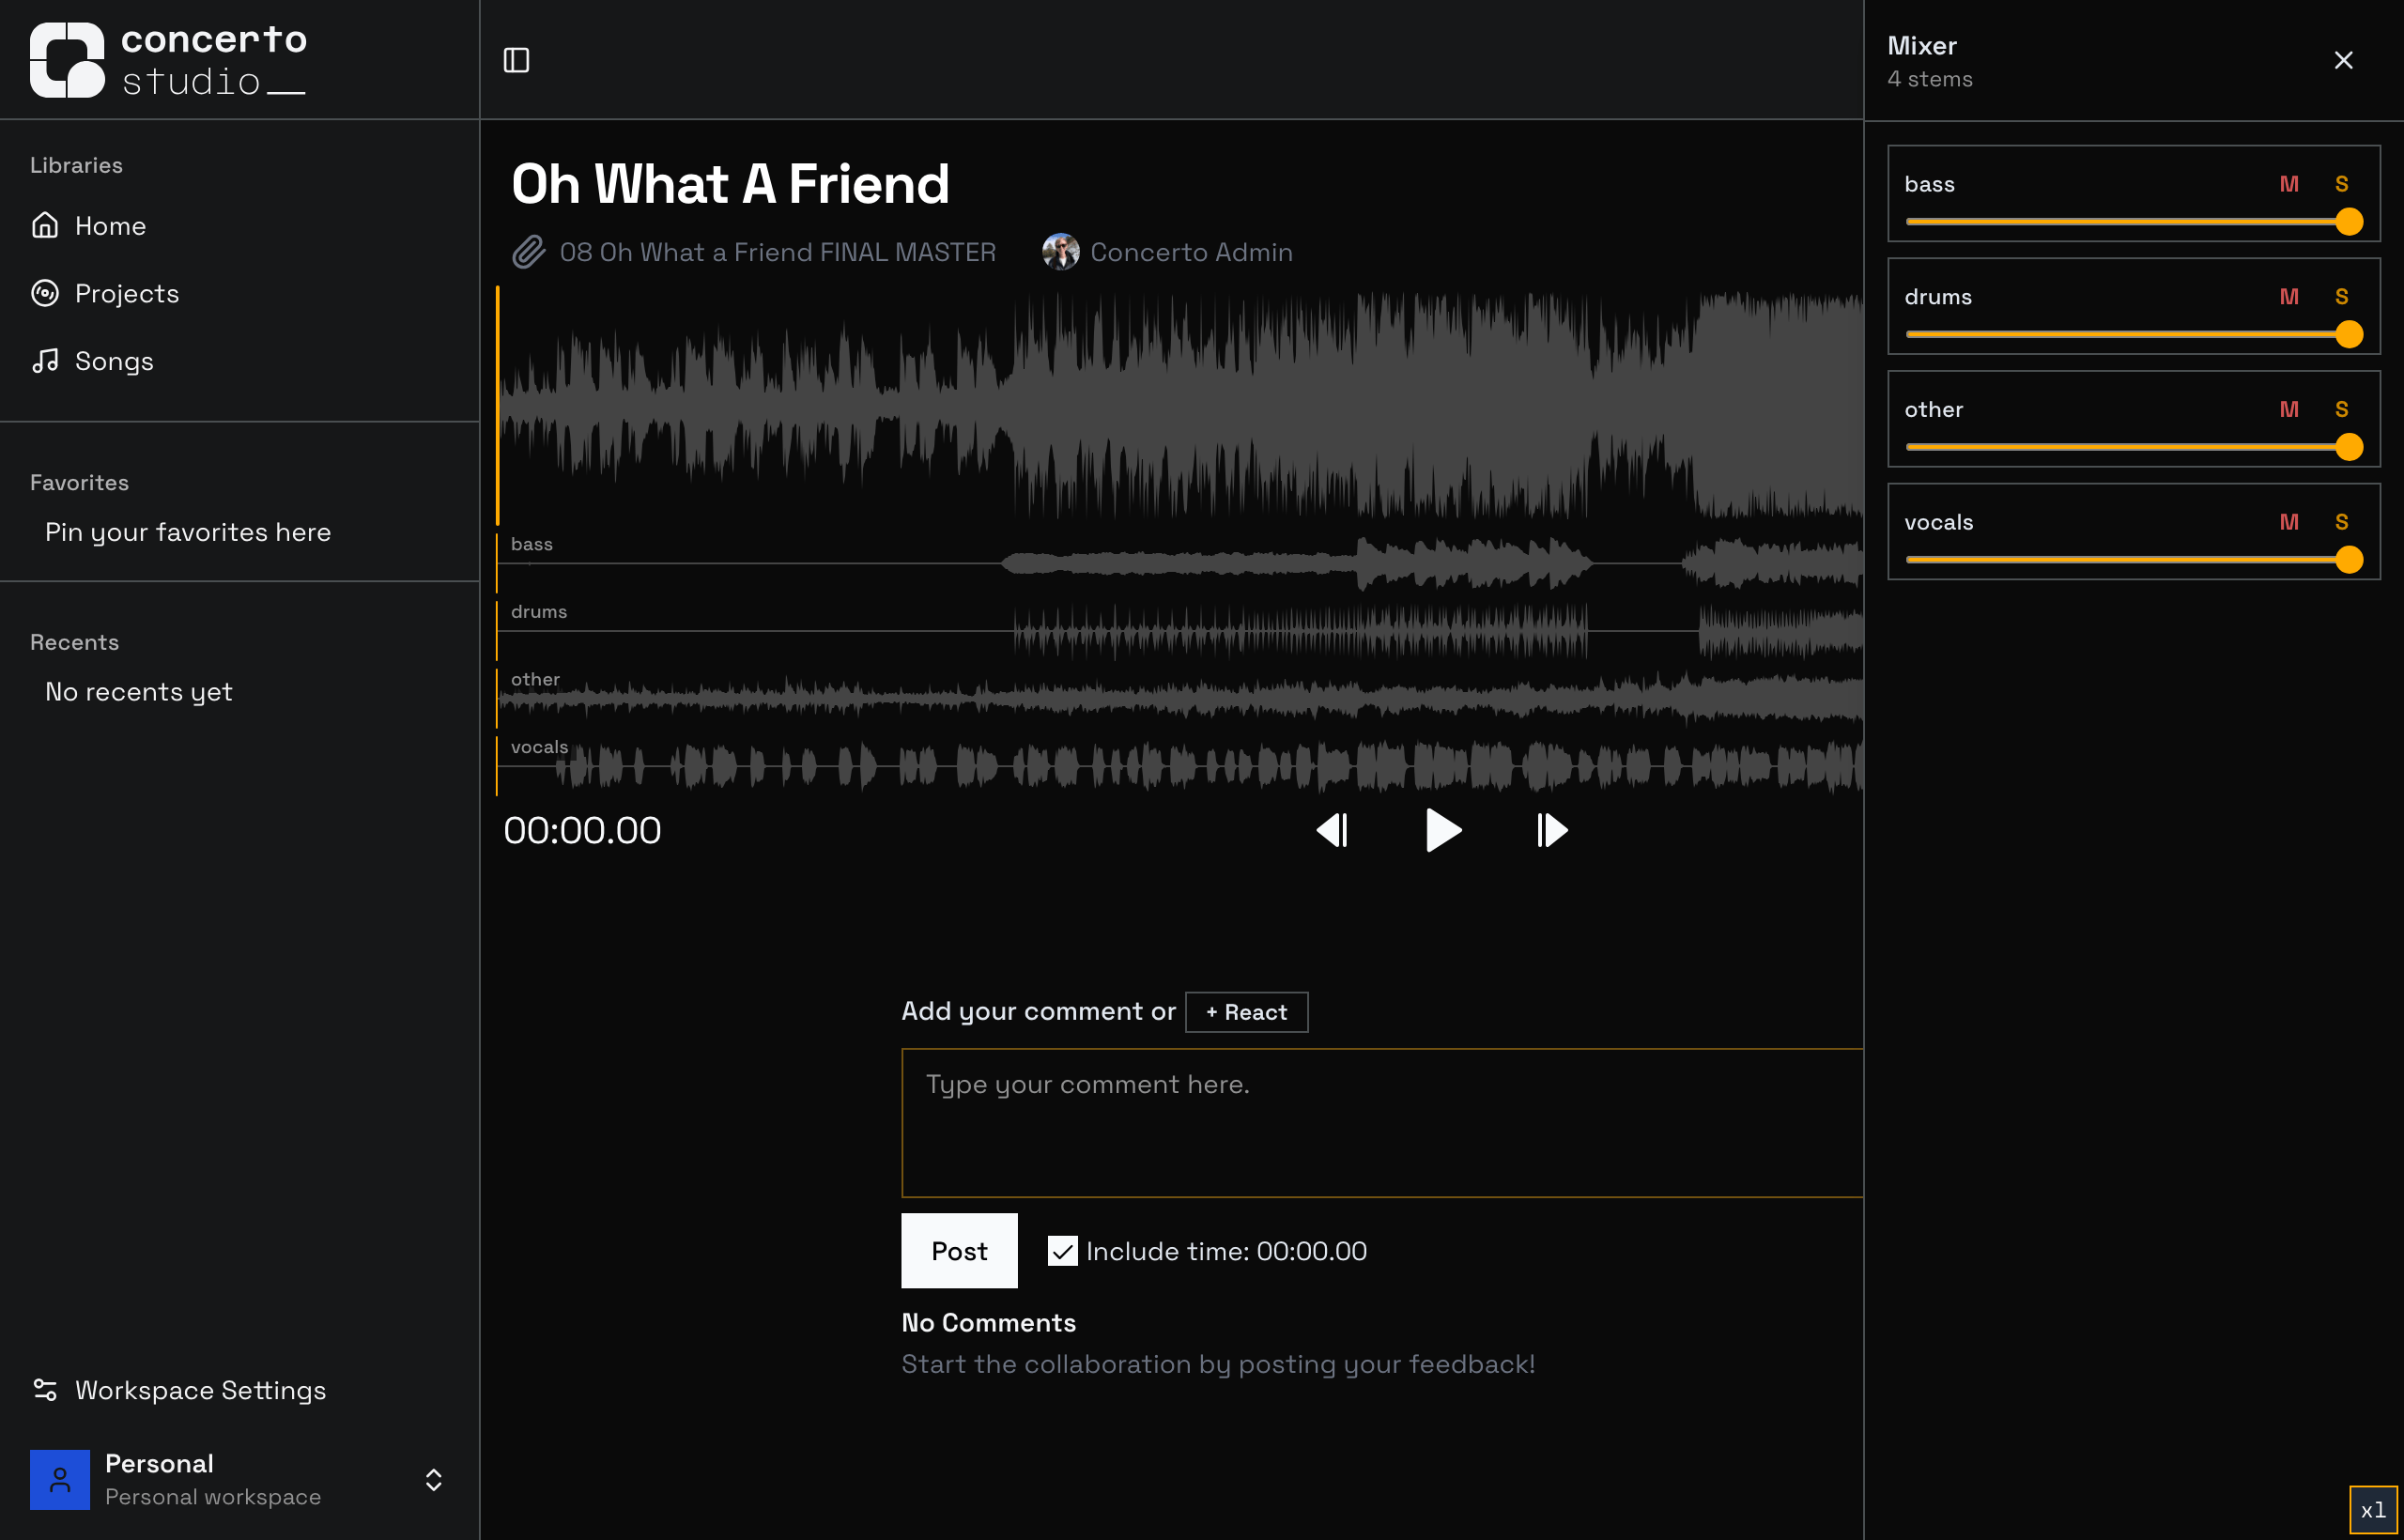Skip forward with the next button
2404x1540 pixels.
click(1552, 830)
